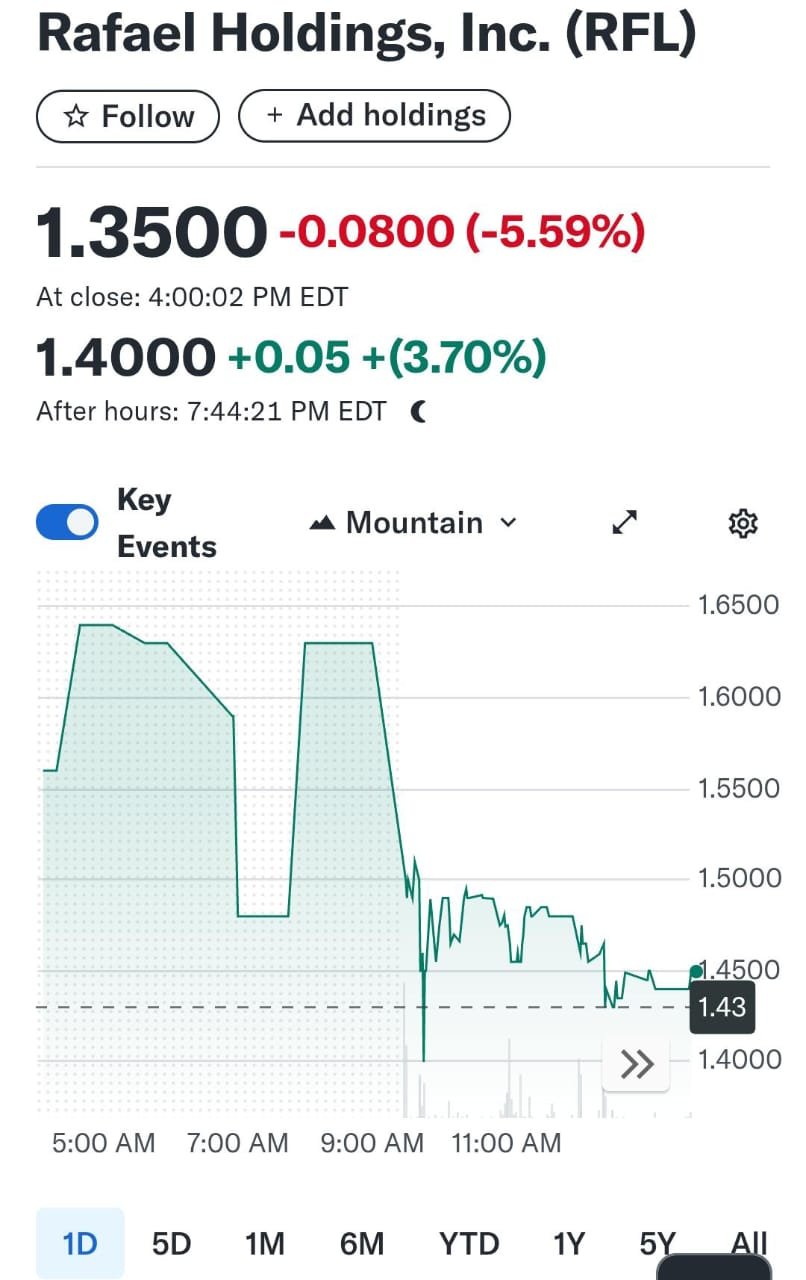Viewport: 806px width, 1280px height.
Task: Click the after-hours moon icon
Action: 419,411
